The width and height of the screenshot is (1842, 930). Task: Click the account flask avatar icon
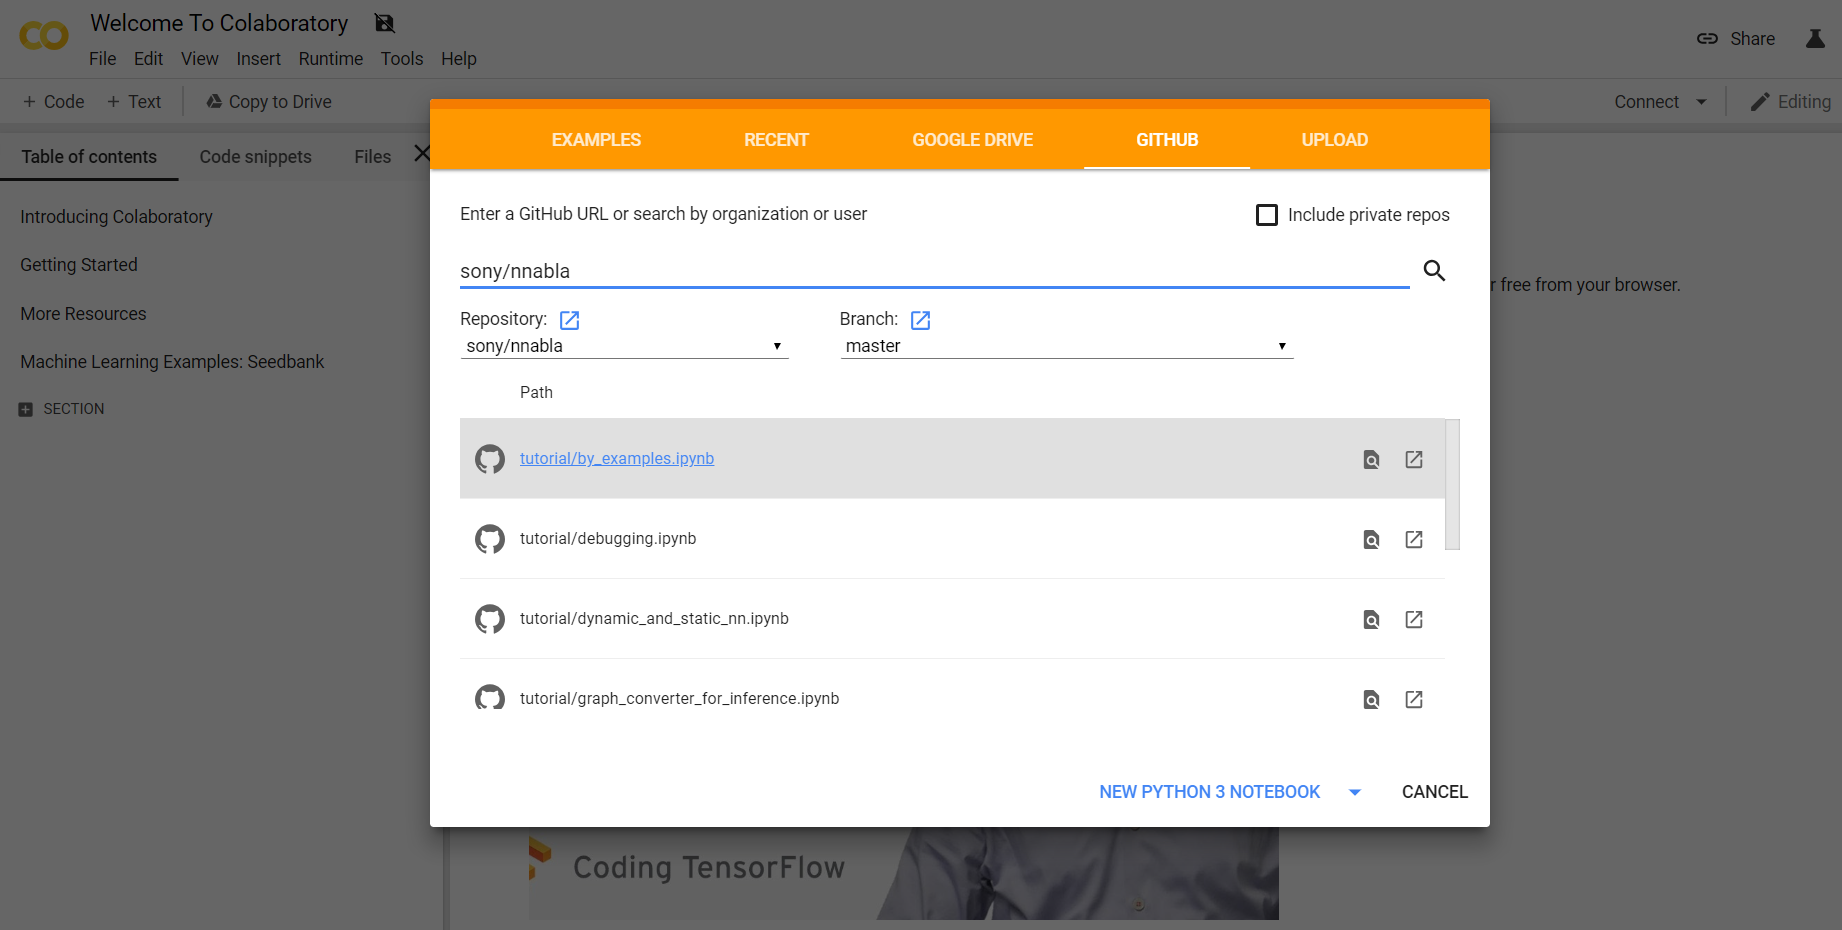(1815, 38)
